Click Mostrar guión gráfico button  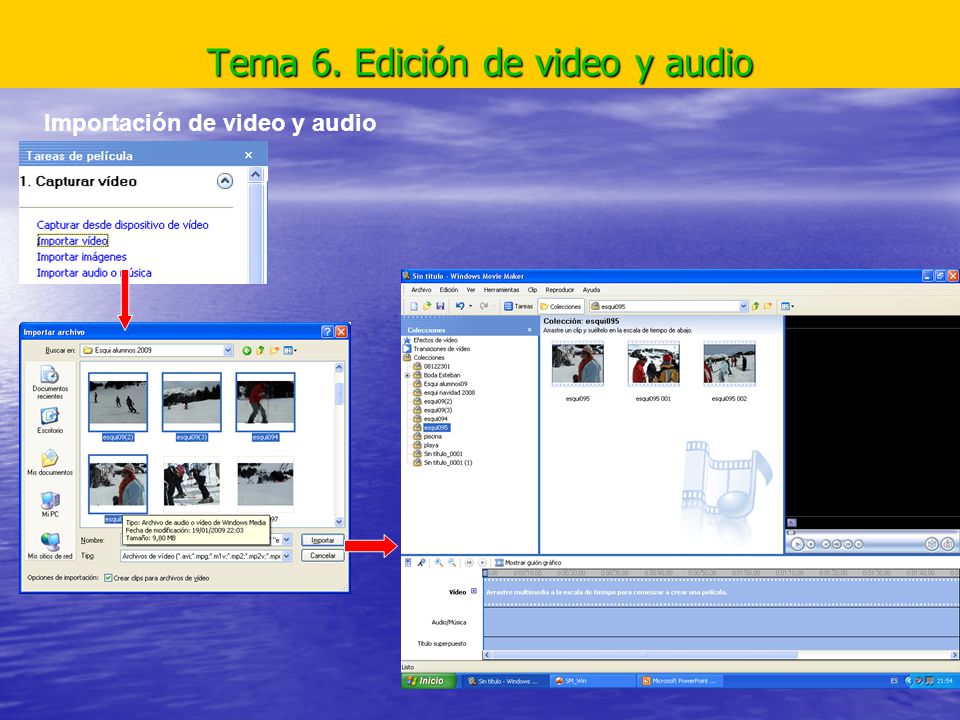[x=528, y=563]
